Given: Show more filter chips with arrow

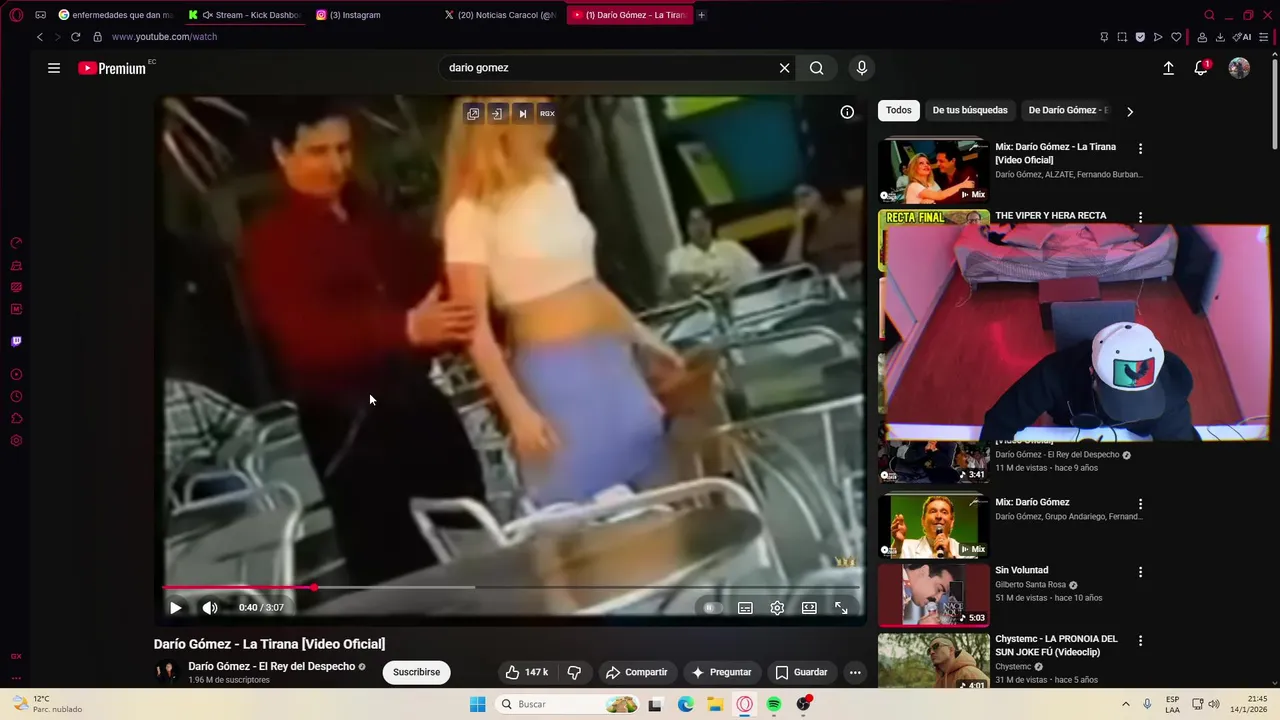Looking at the screenshot, I should pos(1130,111).
